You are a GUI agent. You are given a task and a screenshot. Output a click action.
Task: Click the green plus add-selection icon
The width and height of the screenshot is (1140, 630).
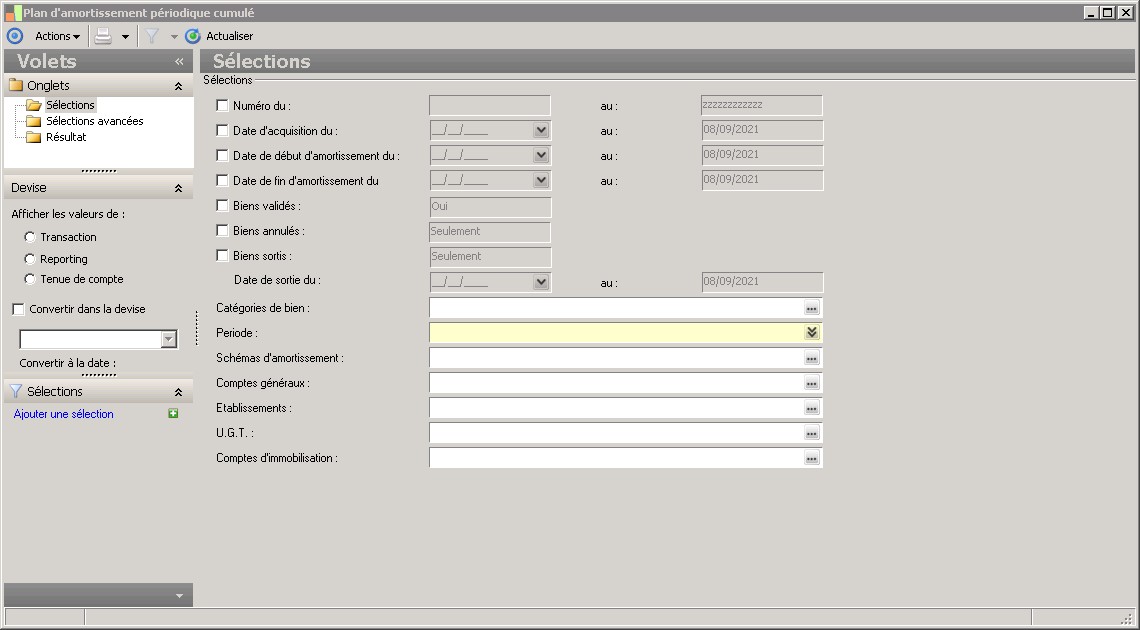[x=173, y=413]
